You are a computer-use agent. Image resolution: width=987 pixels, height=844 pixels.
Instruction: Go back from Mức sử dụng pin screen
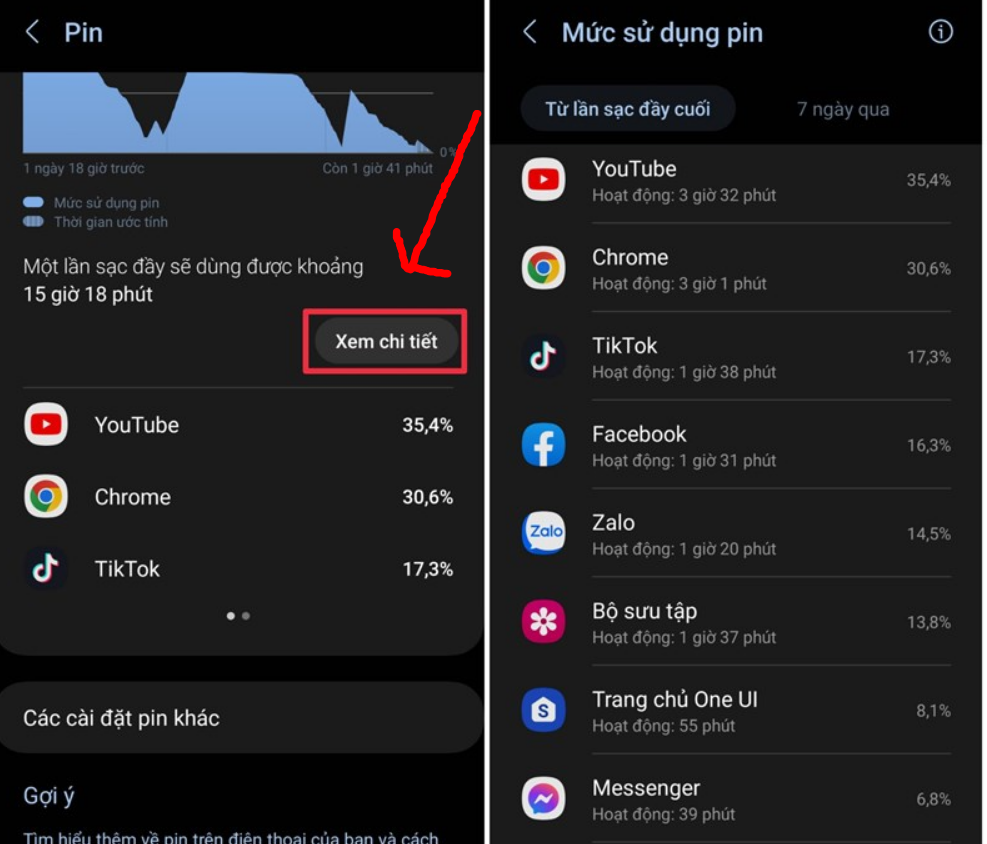[530, 31]
